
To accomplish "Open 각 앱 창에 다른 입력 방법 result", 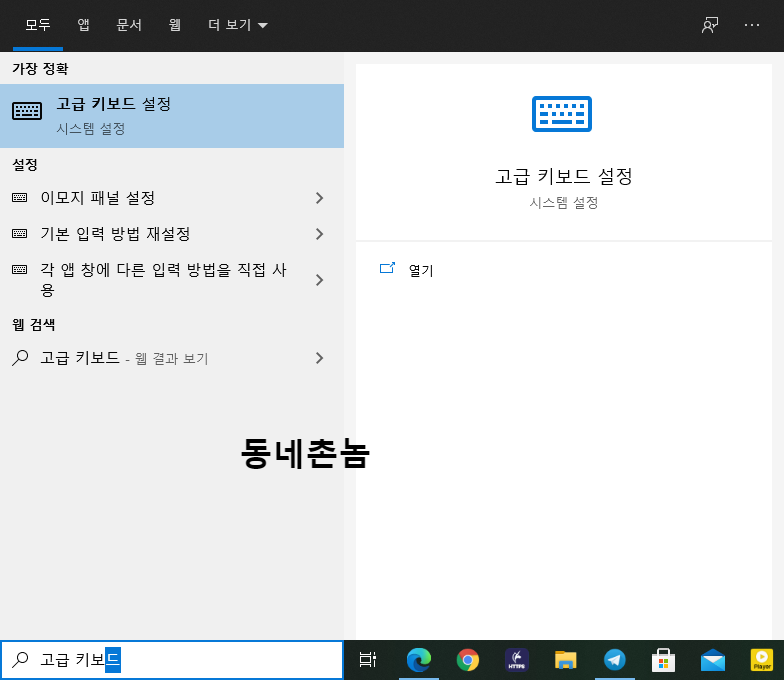I will pyautogui.click(x=172, y=280).
